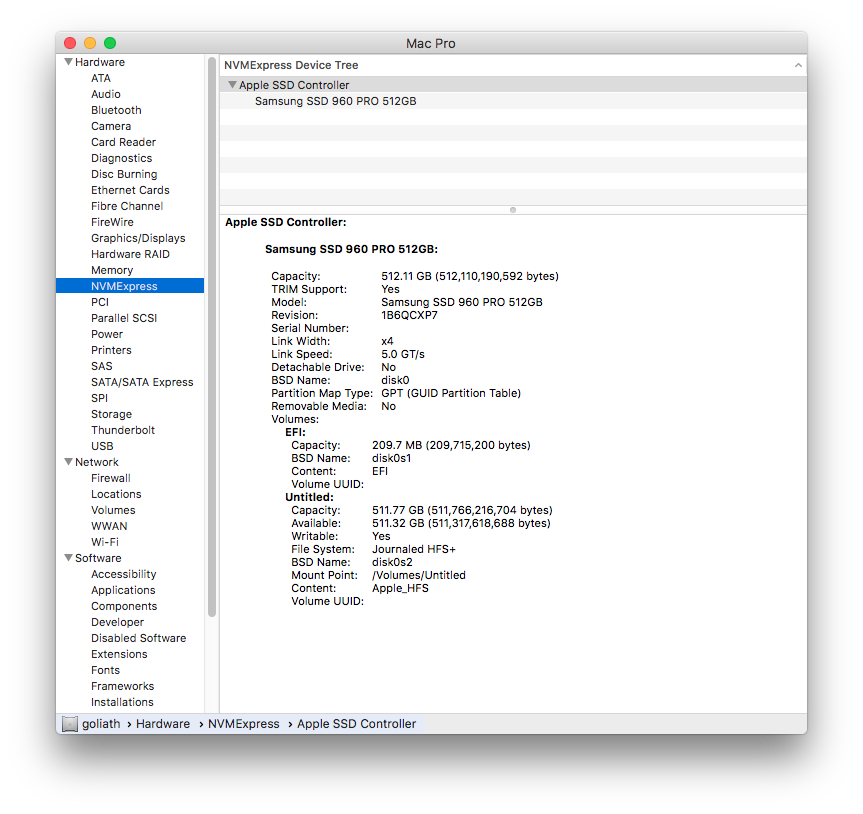Select FireWire in the sidebar
Viewport: 863px width, 814px height.
pyautogui.click(x=112, y=222)
